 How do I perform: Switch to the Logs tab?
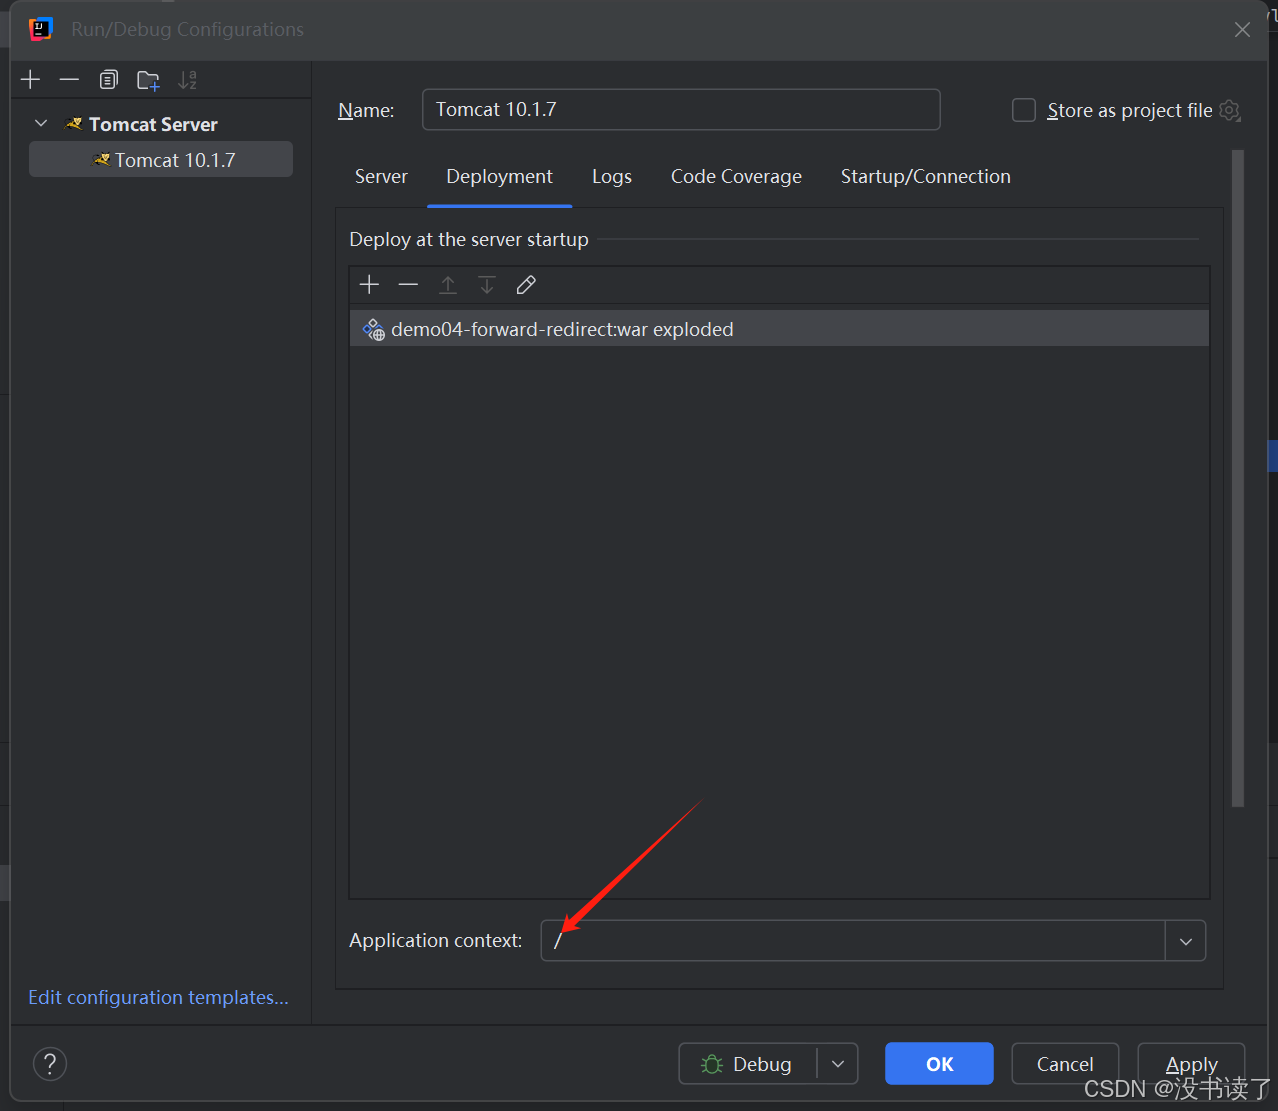(x=612, y=176)
